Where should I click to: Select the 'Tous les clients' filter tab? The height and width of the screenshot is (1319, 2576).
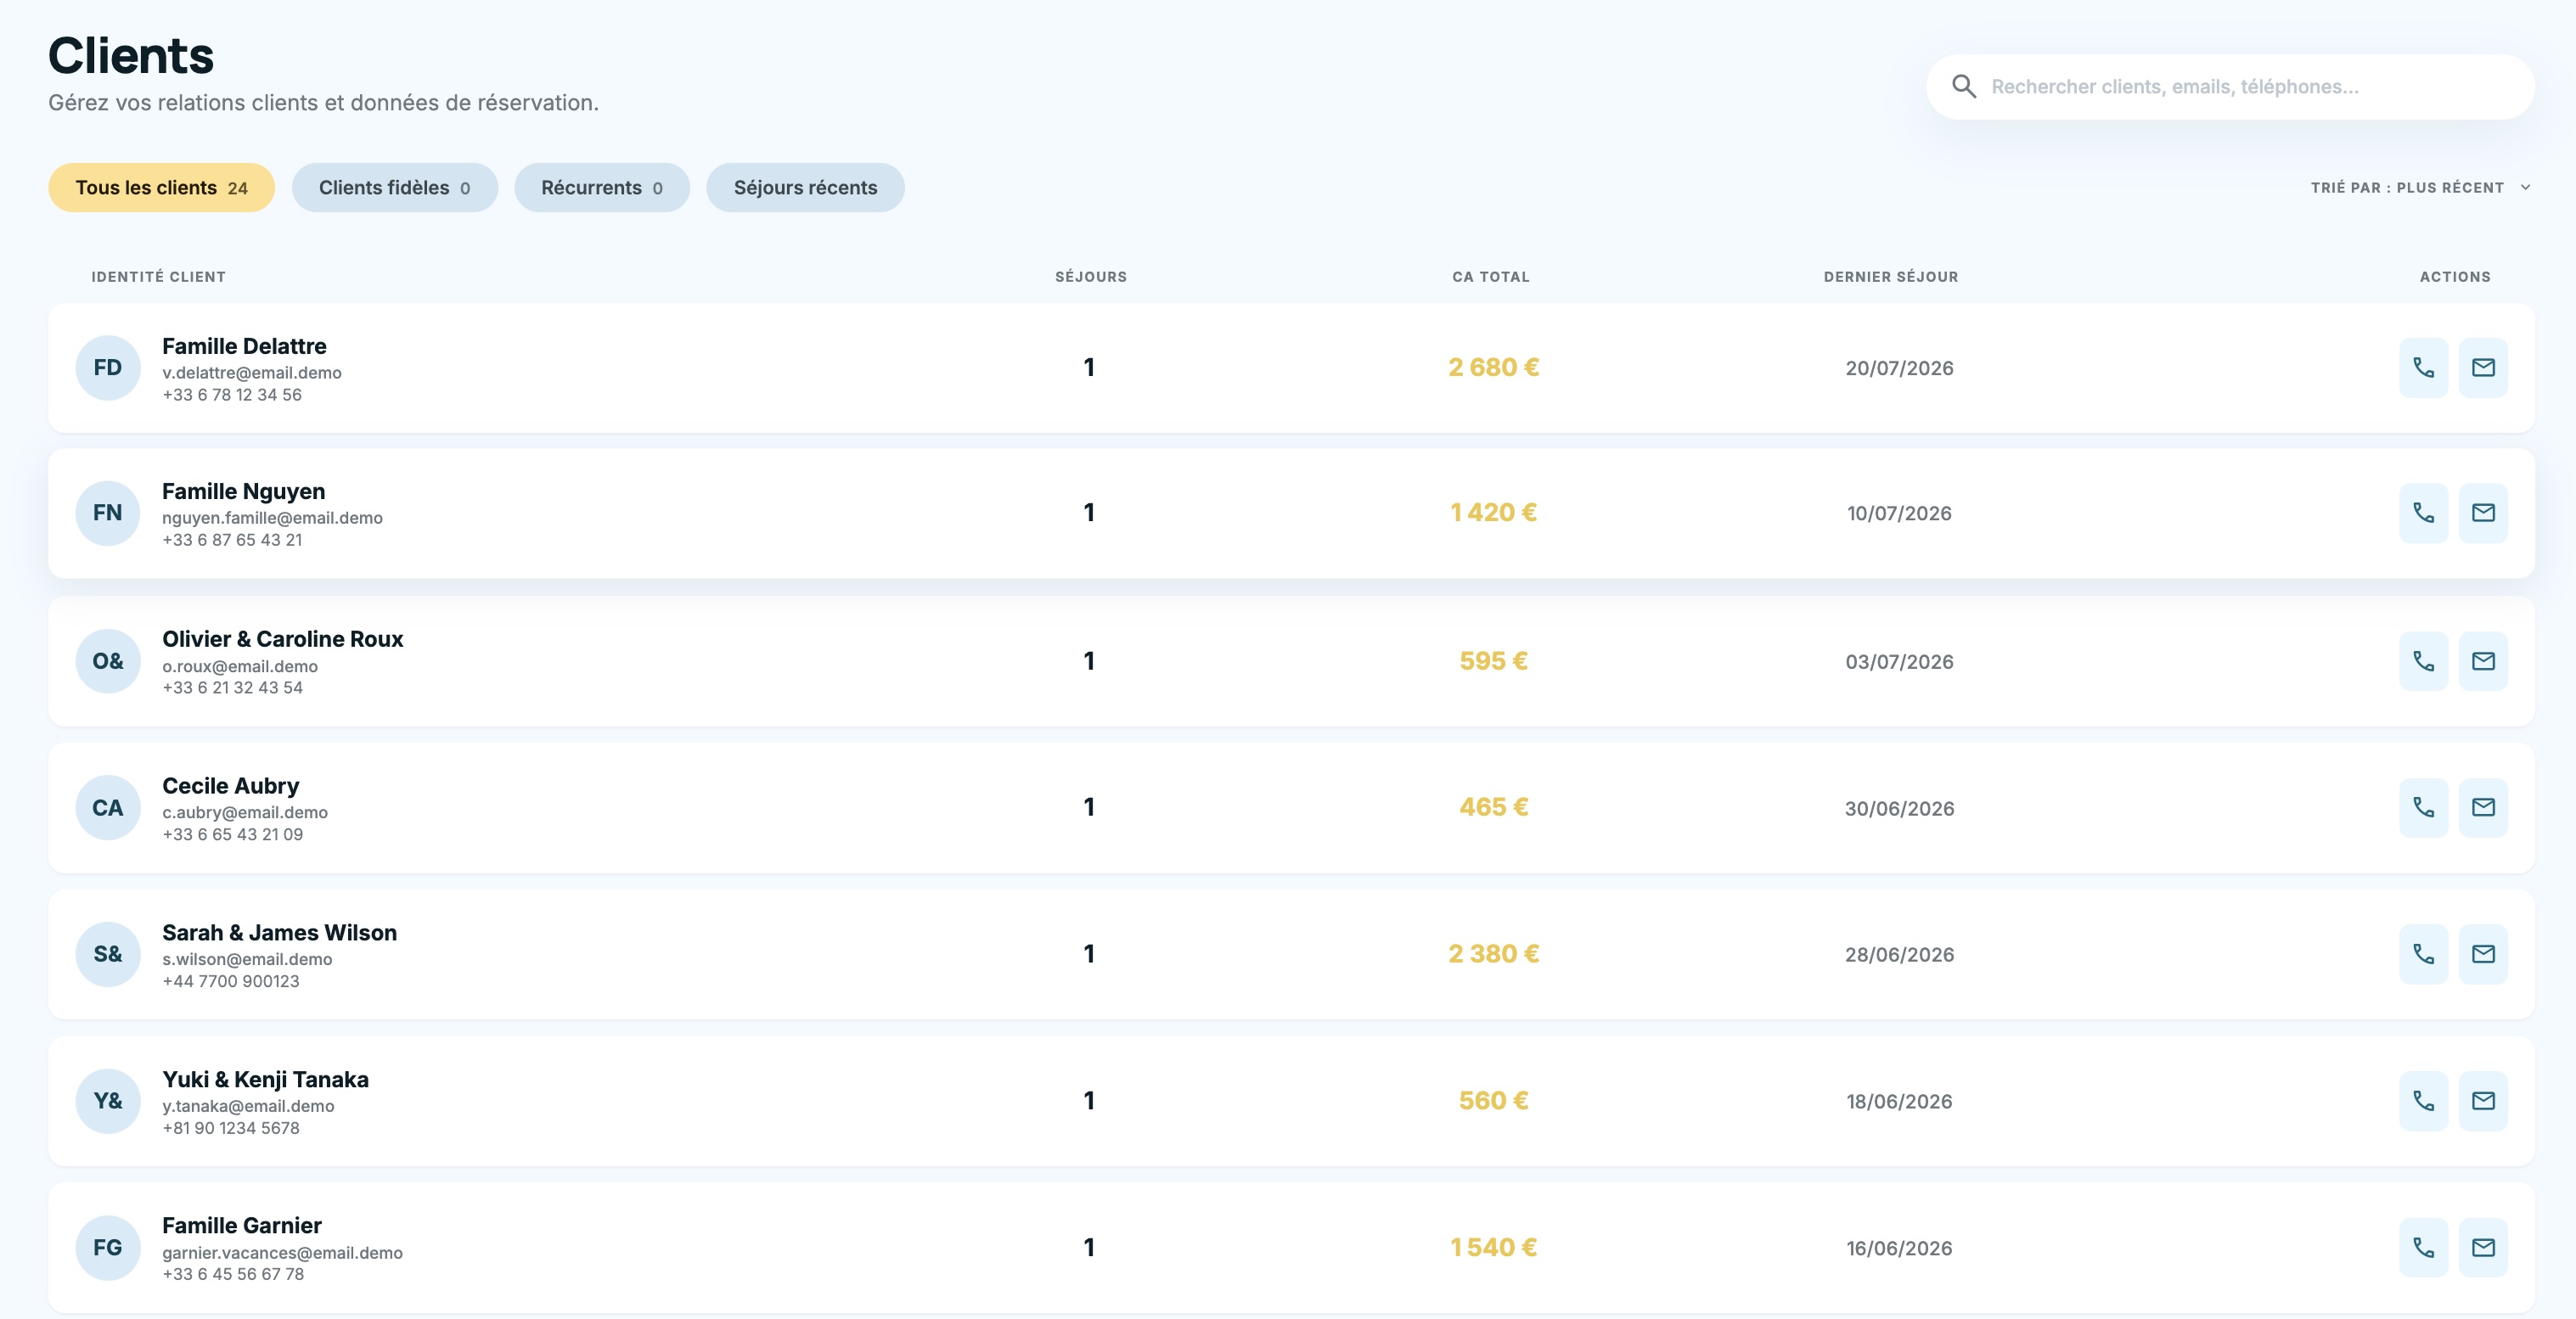click(x=161, y=188)
